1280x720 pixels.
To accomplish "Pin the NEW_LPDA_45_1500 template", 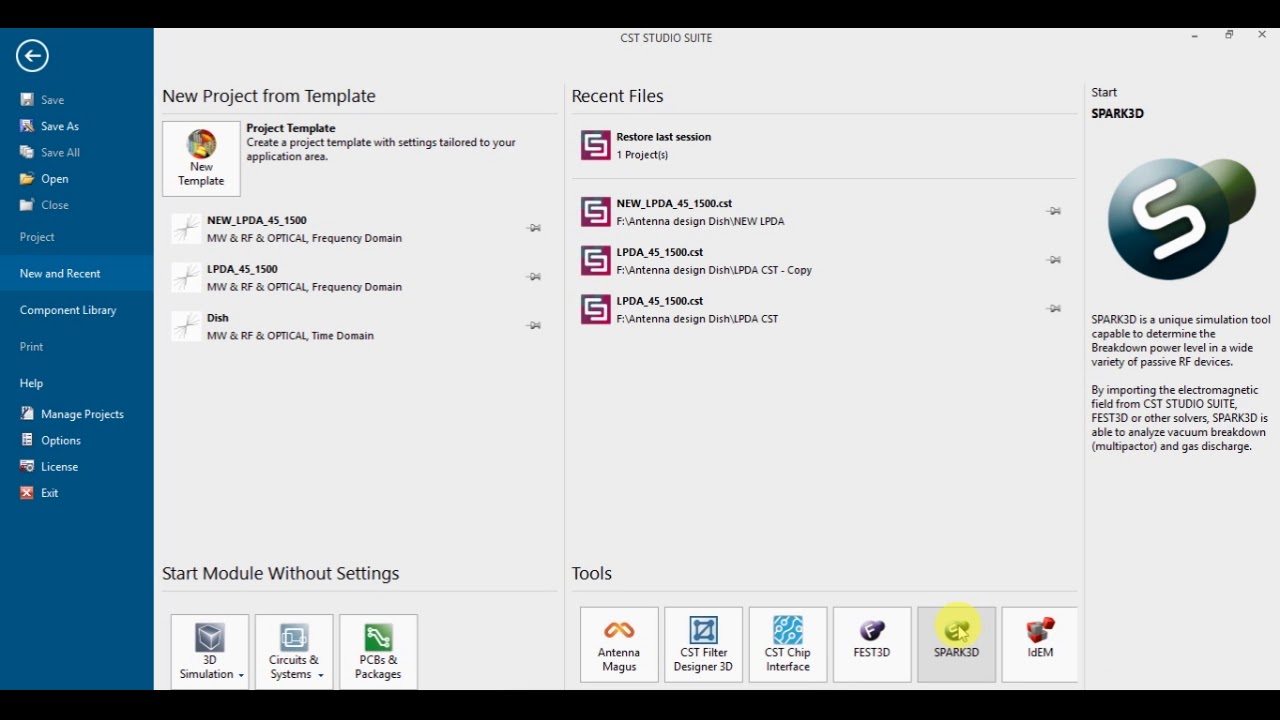I will [534, 228].
